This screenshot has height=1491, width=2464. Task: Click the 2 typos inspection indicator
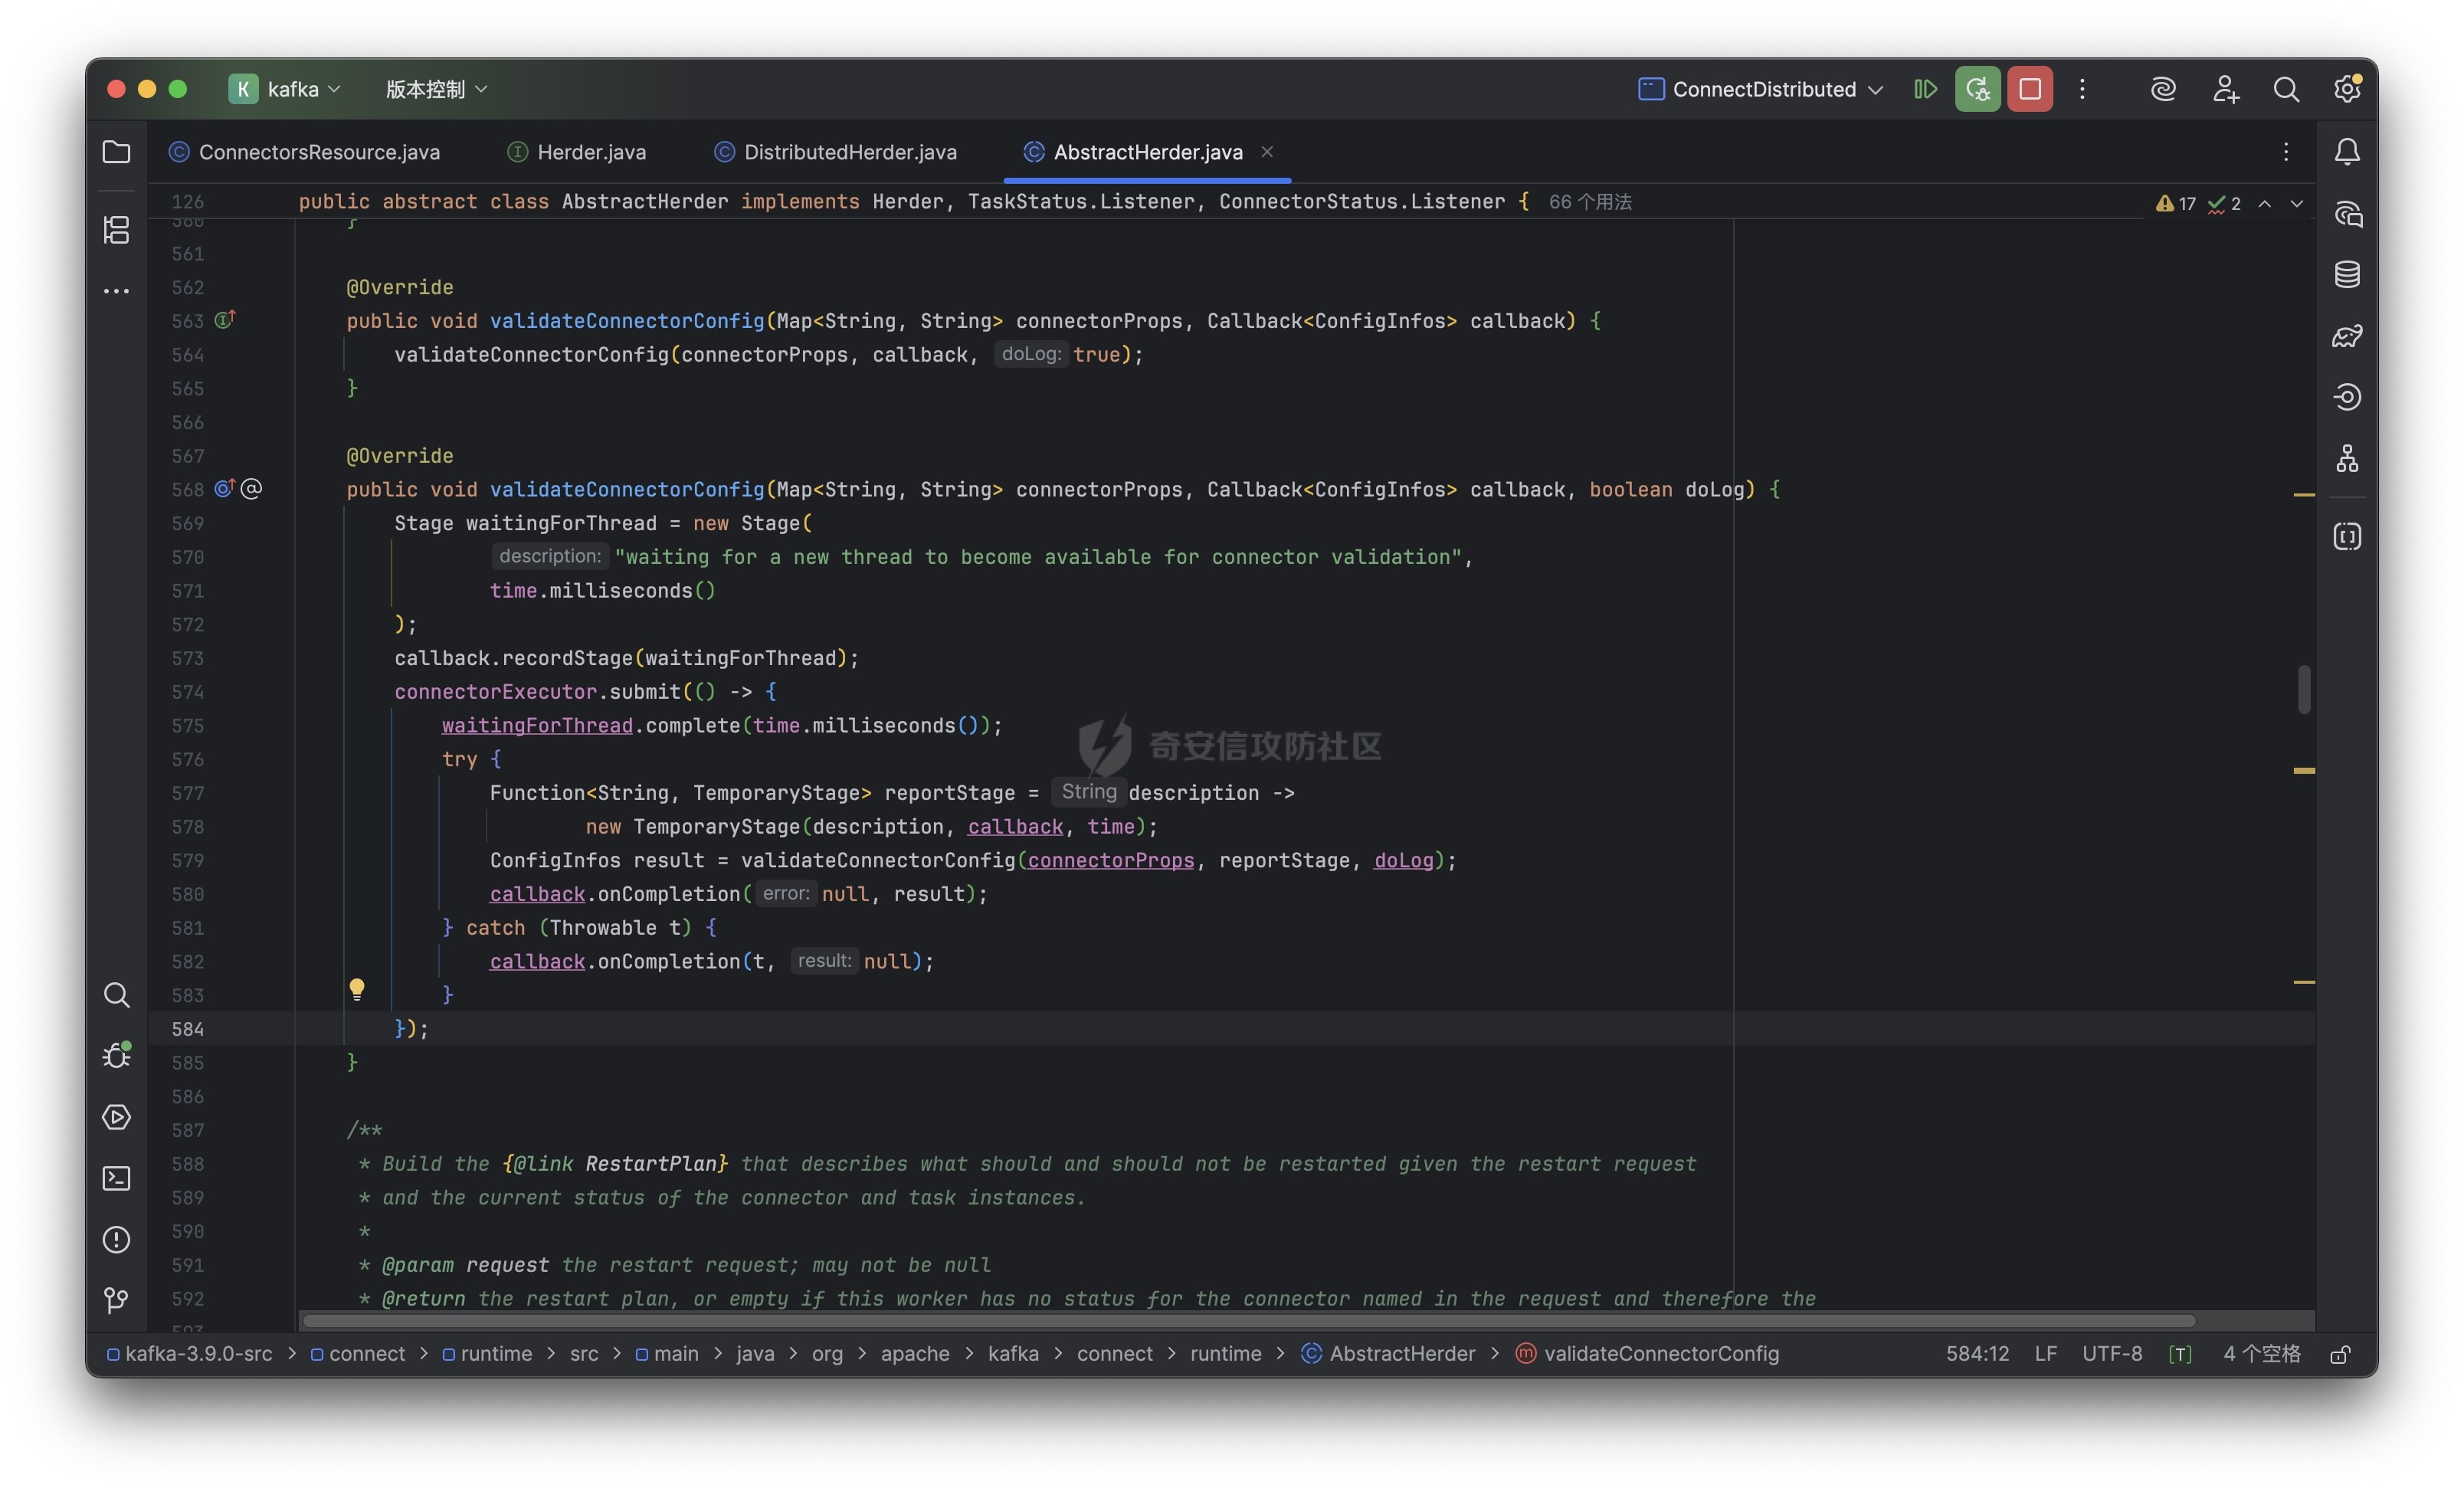[2225, 203]
